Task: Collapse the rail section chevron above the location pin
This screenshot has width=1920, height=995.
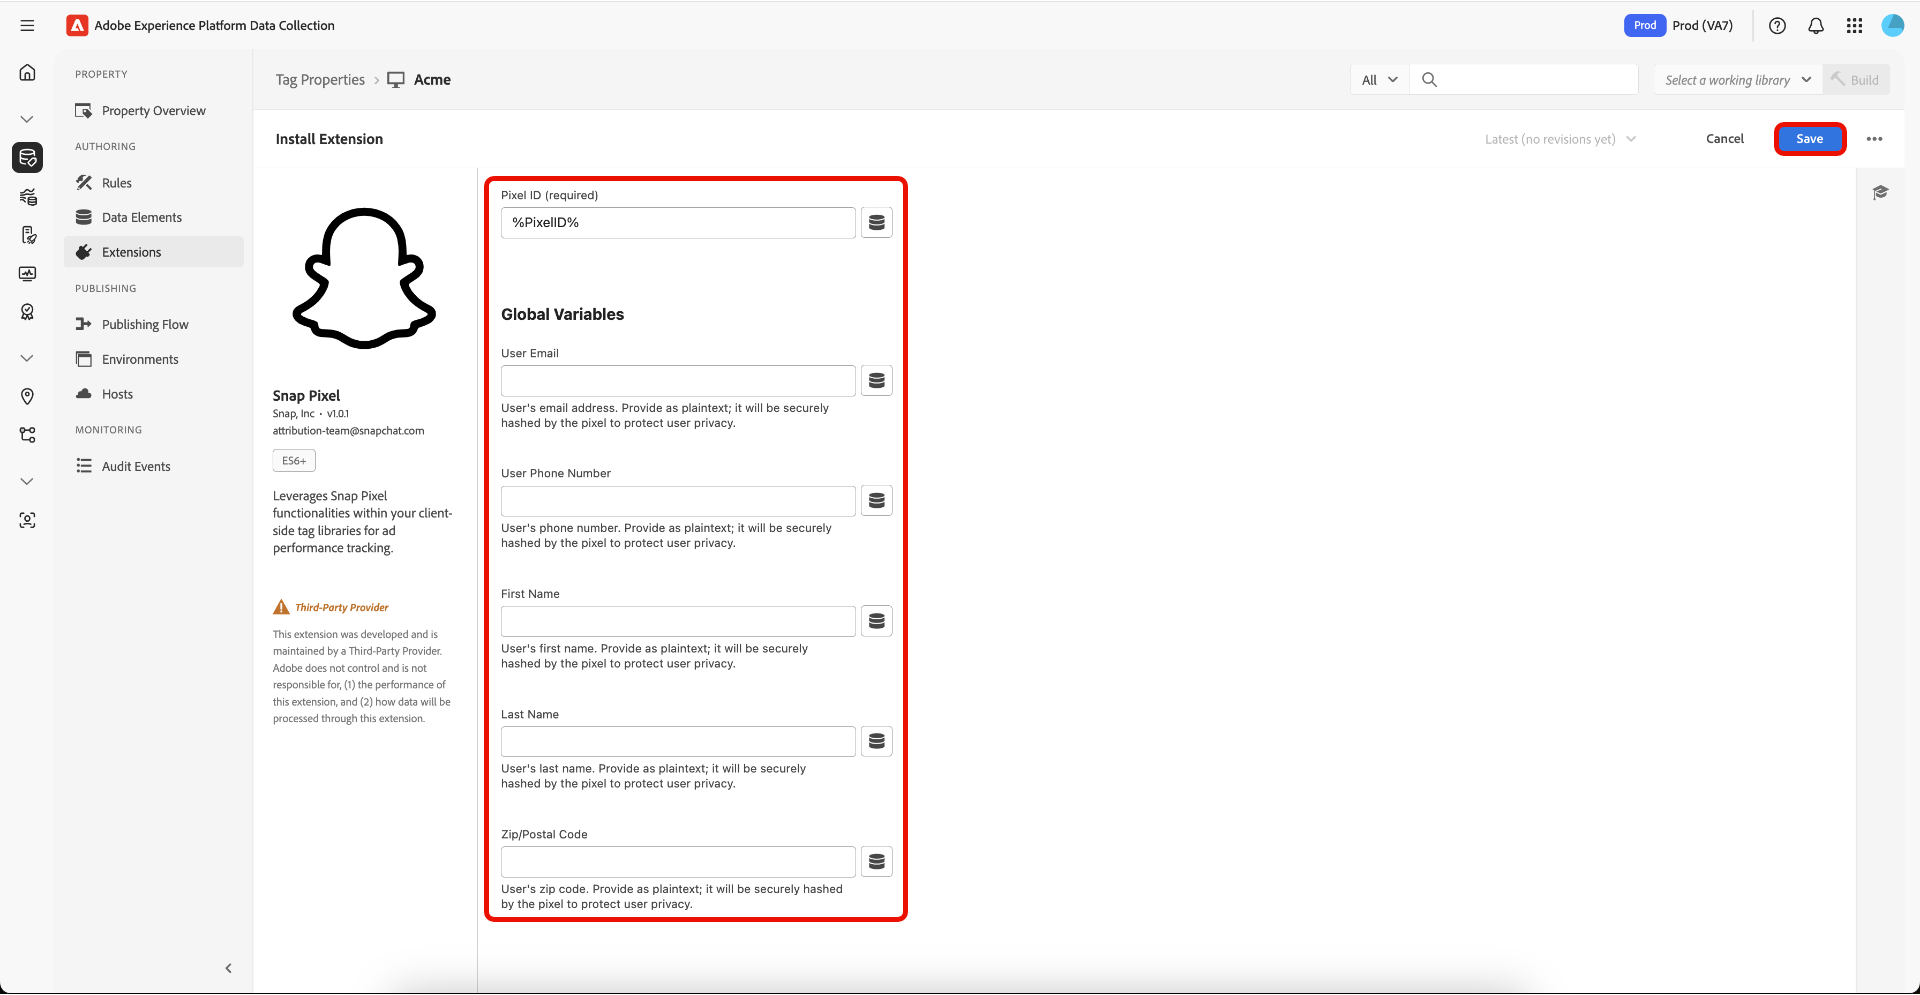Action: pyautogui.click(x=27, y=358)
